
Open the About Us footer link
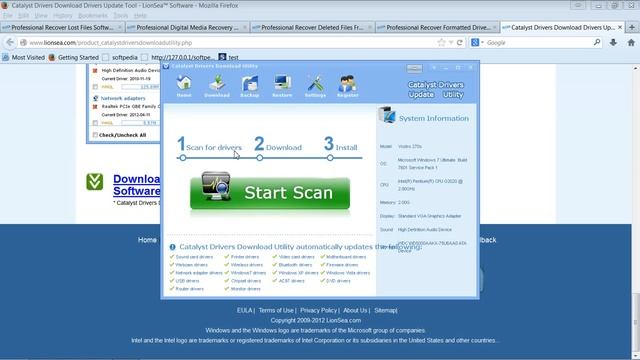coord(355,311)
